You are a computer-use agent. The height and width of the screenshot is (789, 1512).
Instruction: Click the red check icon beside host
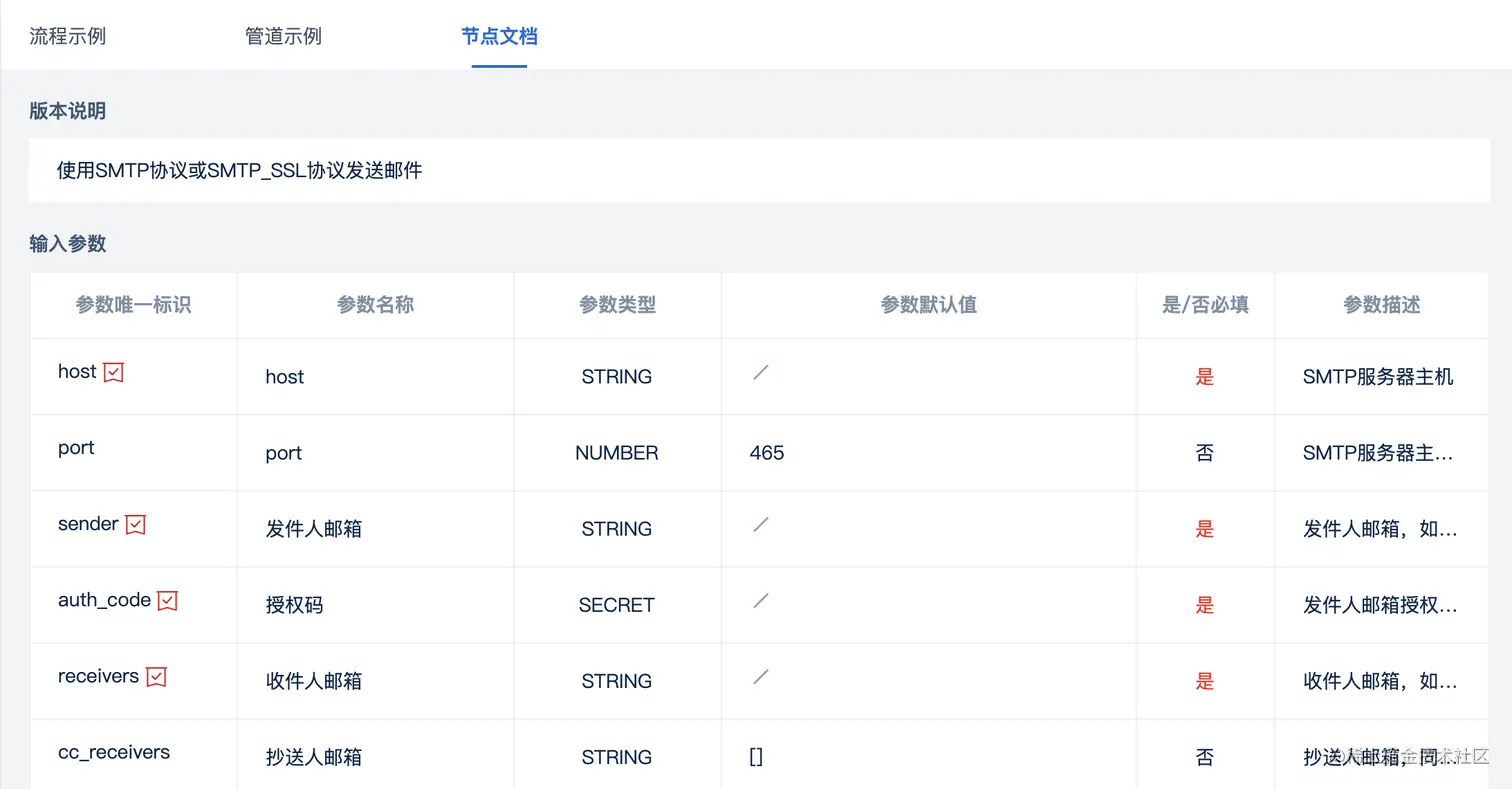pyautogui.click(x=114, y=373)
